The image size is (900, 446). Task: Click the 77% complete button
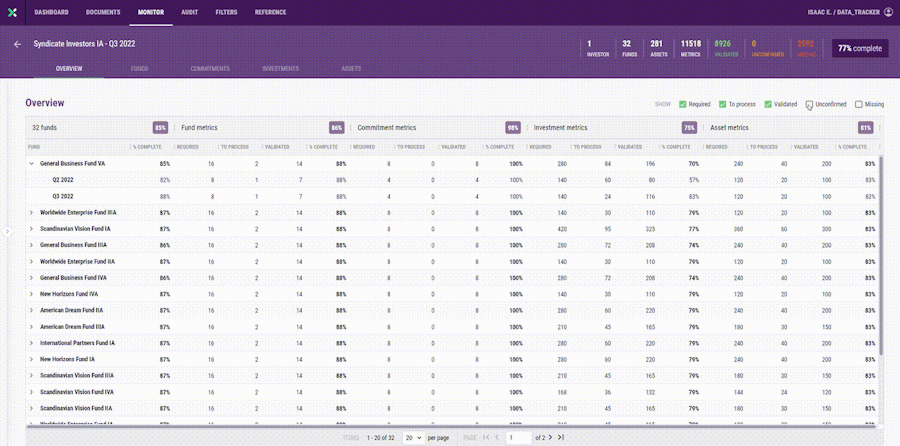point(860,48)
